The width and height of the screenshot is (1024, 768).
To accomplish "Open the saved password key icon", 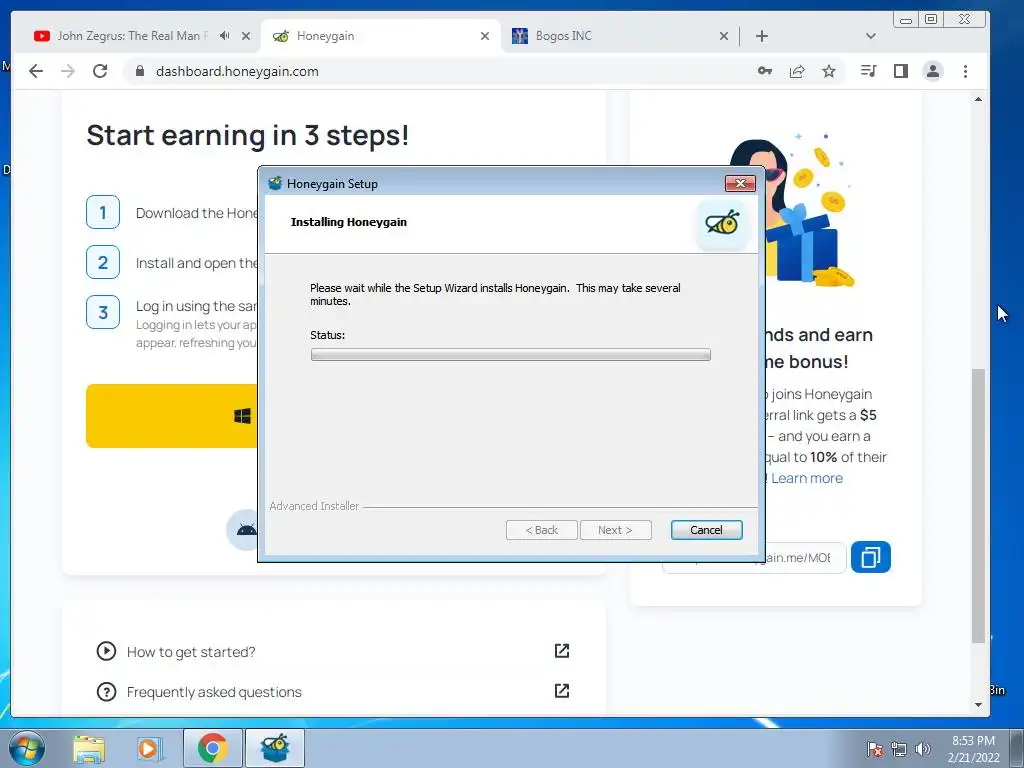I will click(x=765, y=71).
